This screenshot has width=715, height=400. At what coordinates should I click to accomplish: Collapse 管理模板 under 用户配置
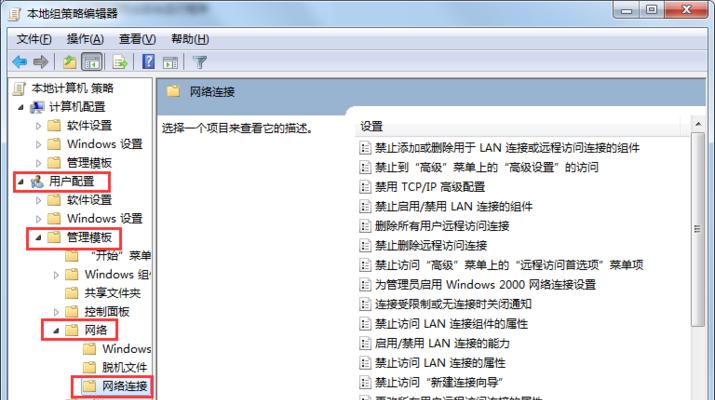tap(38, 238)
